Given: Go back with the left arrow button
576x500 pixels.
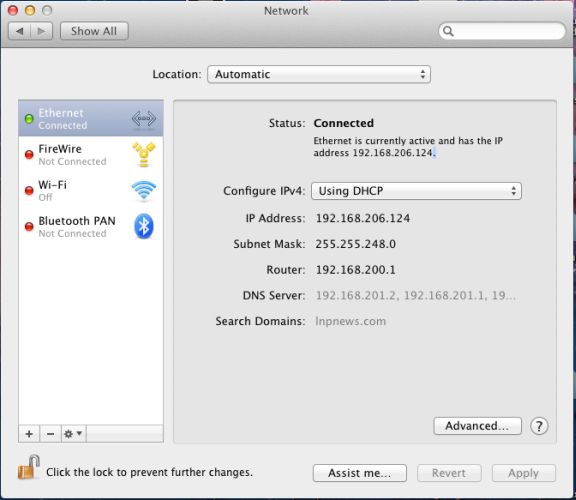Looking at the screenshot, I should pos(20,31).
